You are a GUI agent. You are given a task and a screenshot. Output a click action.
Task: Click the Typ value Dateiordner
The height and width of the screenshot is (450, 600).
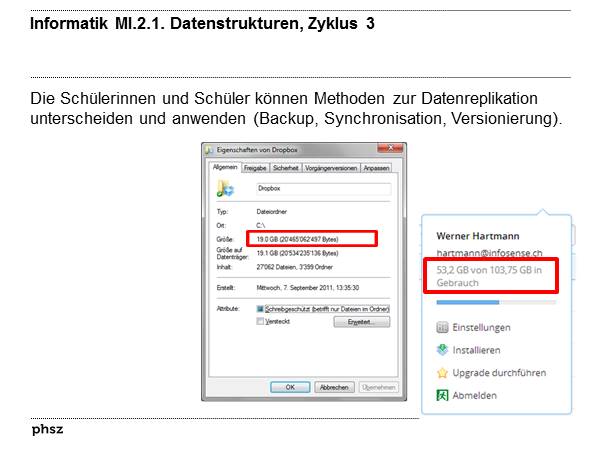coord(271,211)
